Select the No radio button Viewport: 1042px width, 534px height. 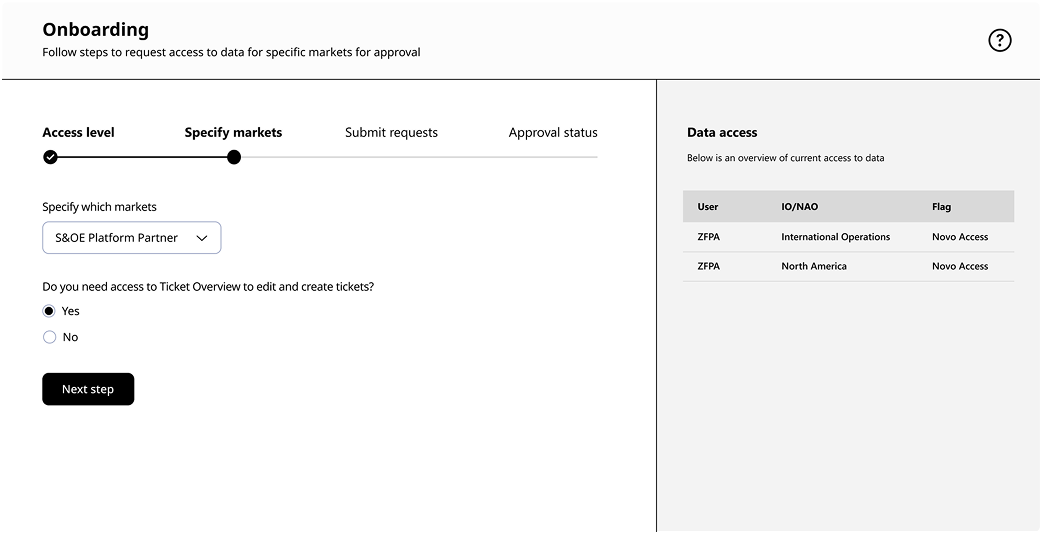pyautogui.click(x=49, y=337)
